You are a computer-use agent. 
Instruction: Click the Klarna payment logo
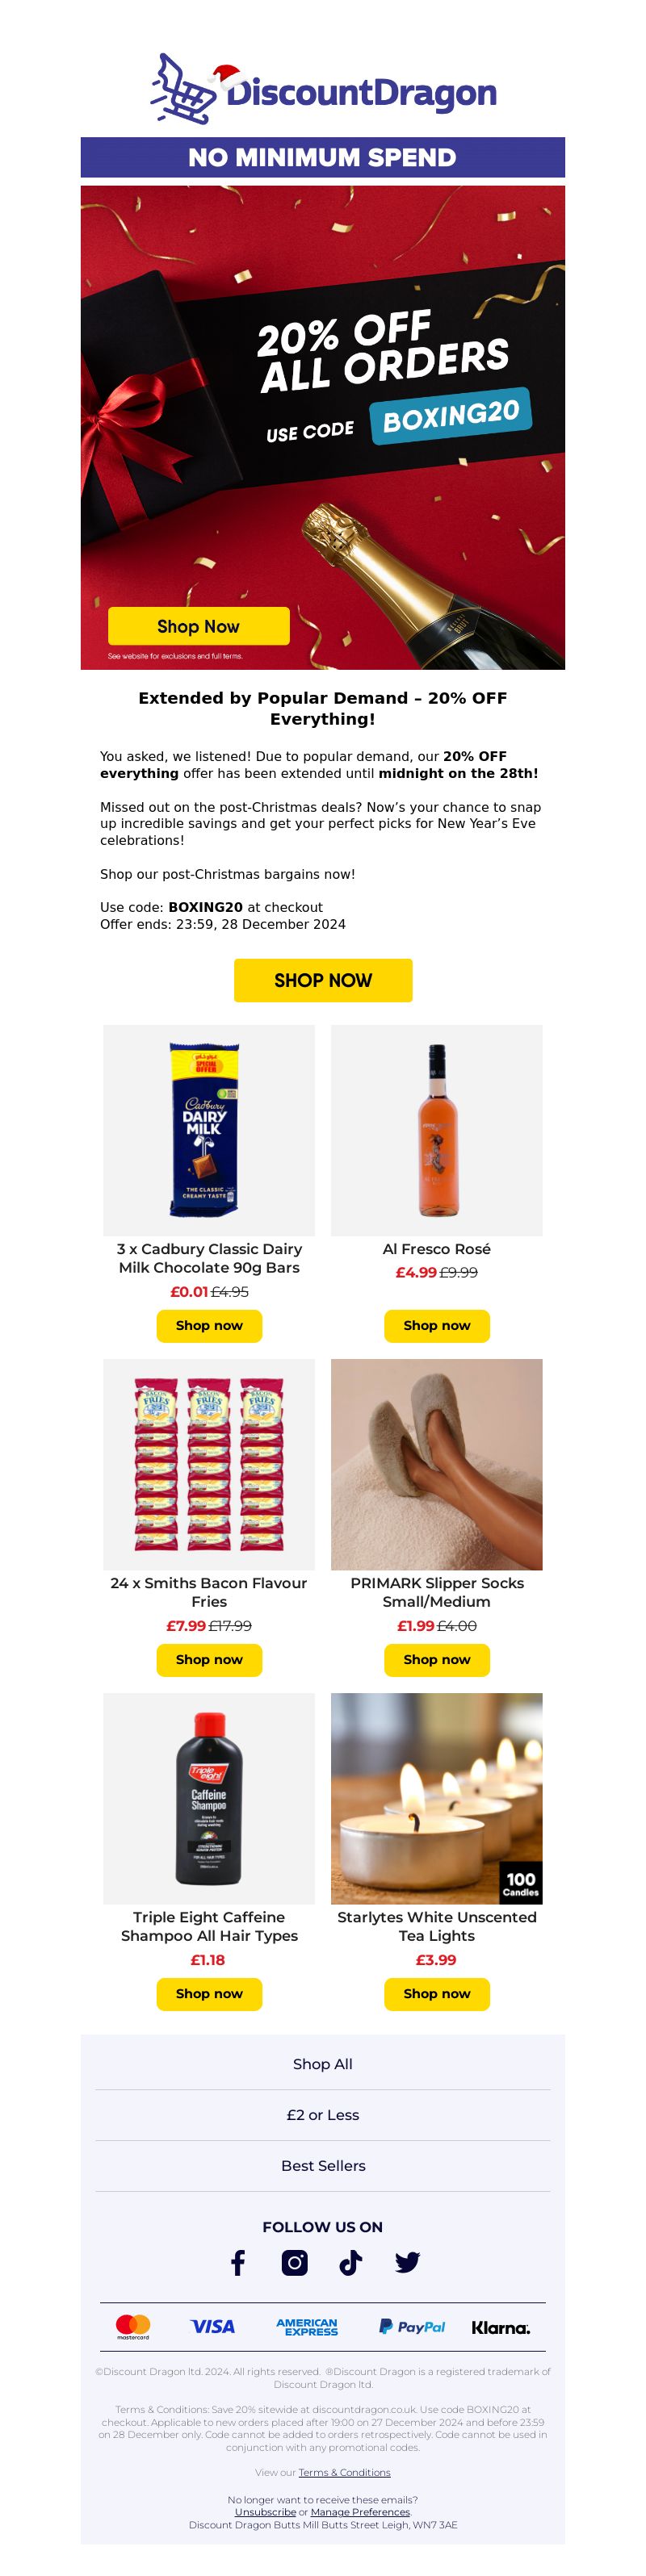coord(501,2328)
